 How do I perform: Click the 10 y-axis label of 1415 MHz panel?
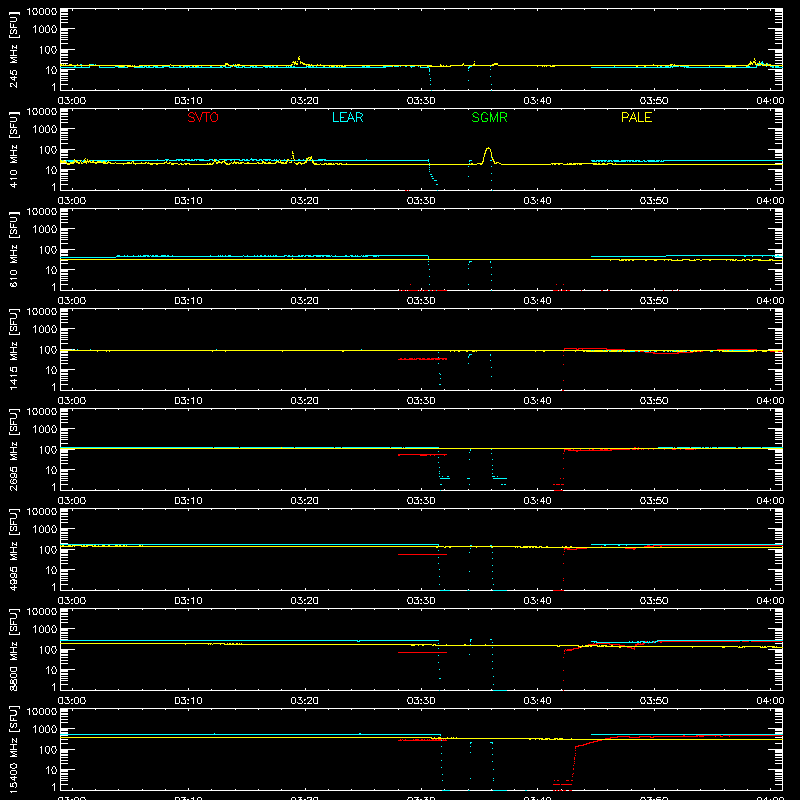pos(51,370)
